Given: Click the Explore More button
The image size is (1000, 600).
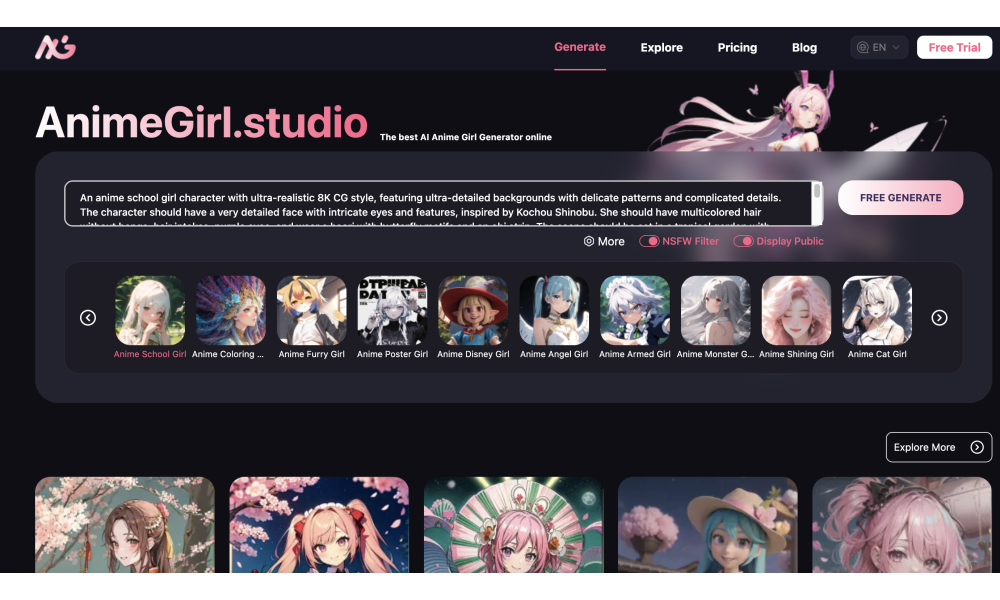Looking at the screenshot, I should 939,447.
